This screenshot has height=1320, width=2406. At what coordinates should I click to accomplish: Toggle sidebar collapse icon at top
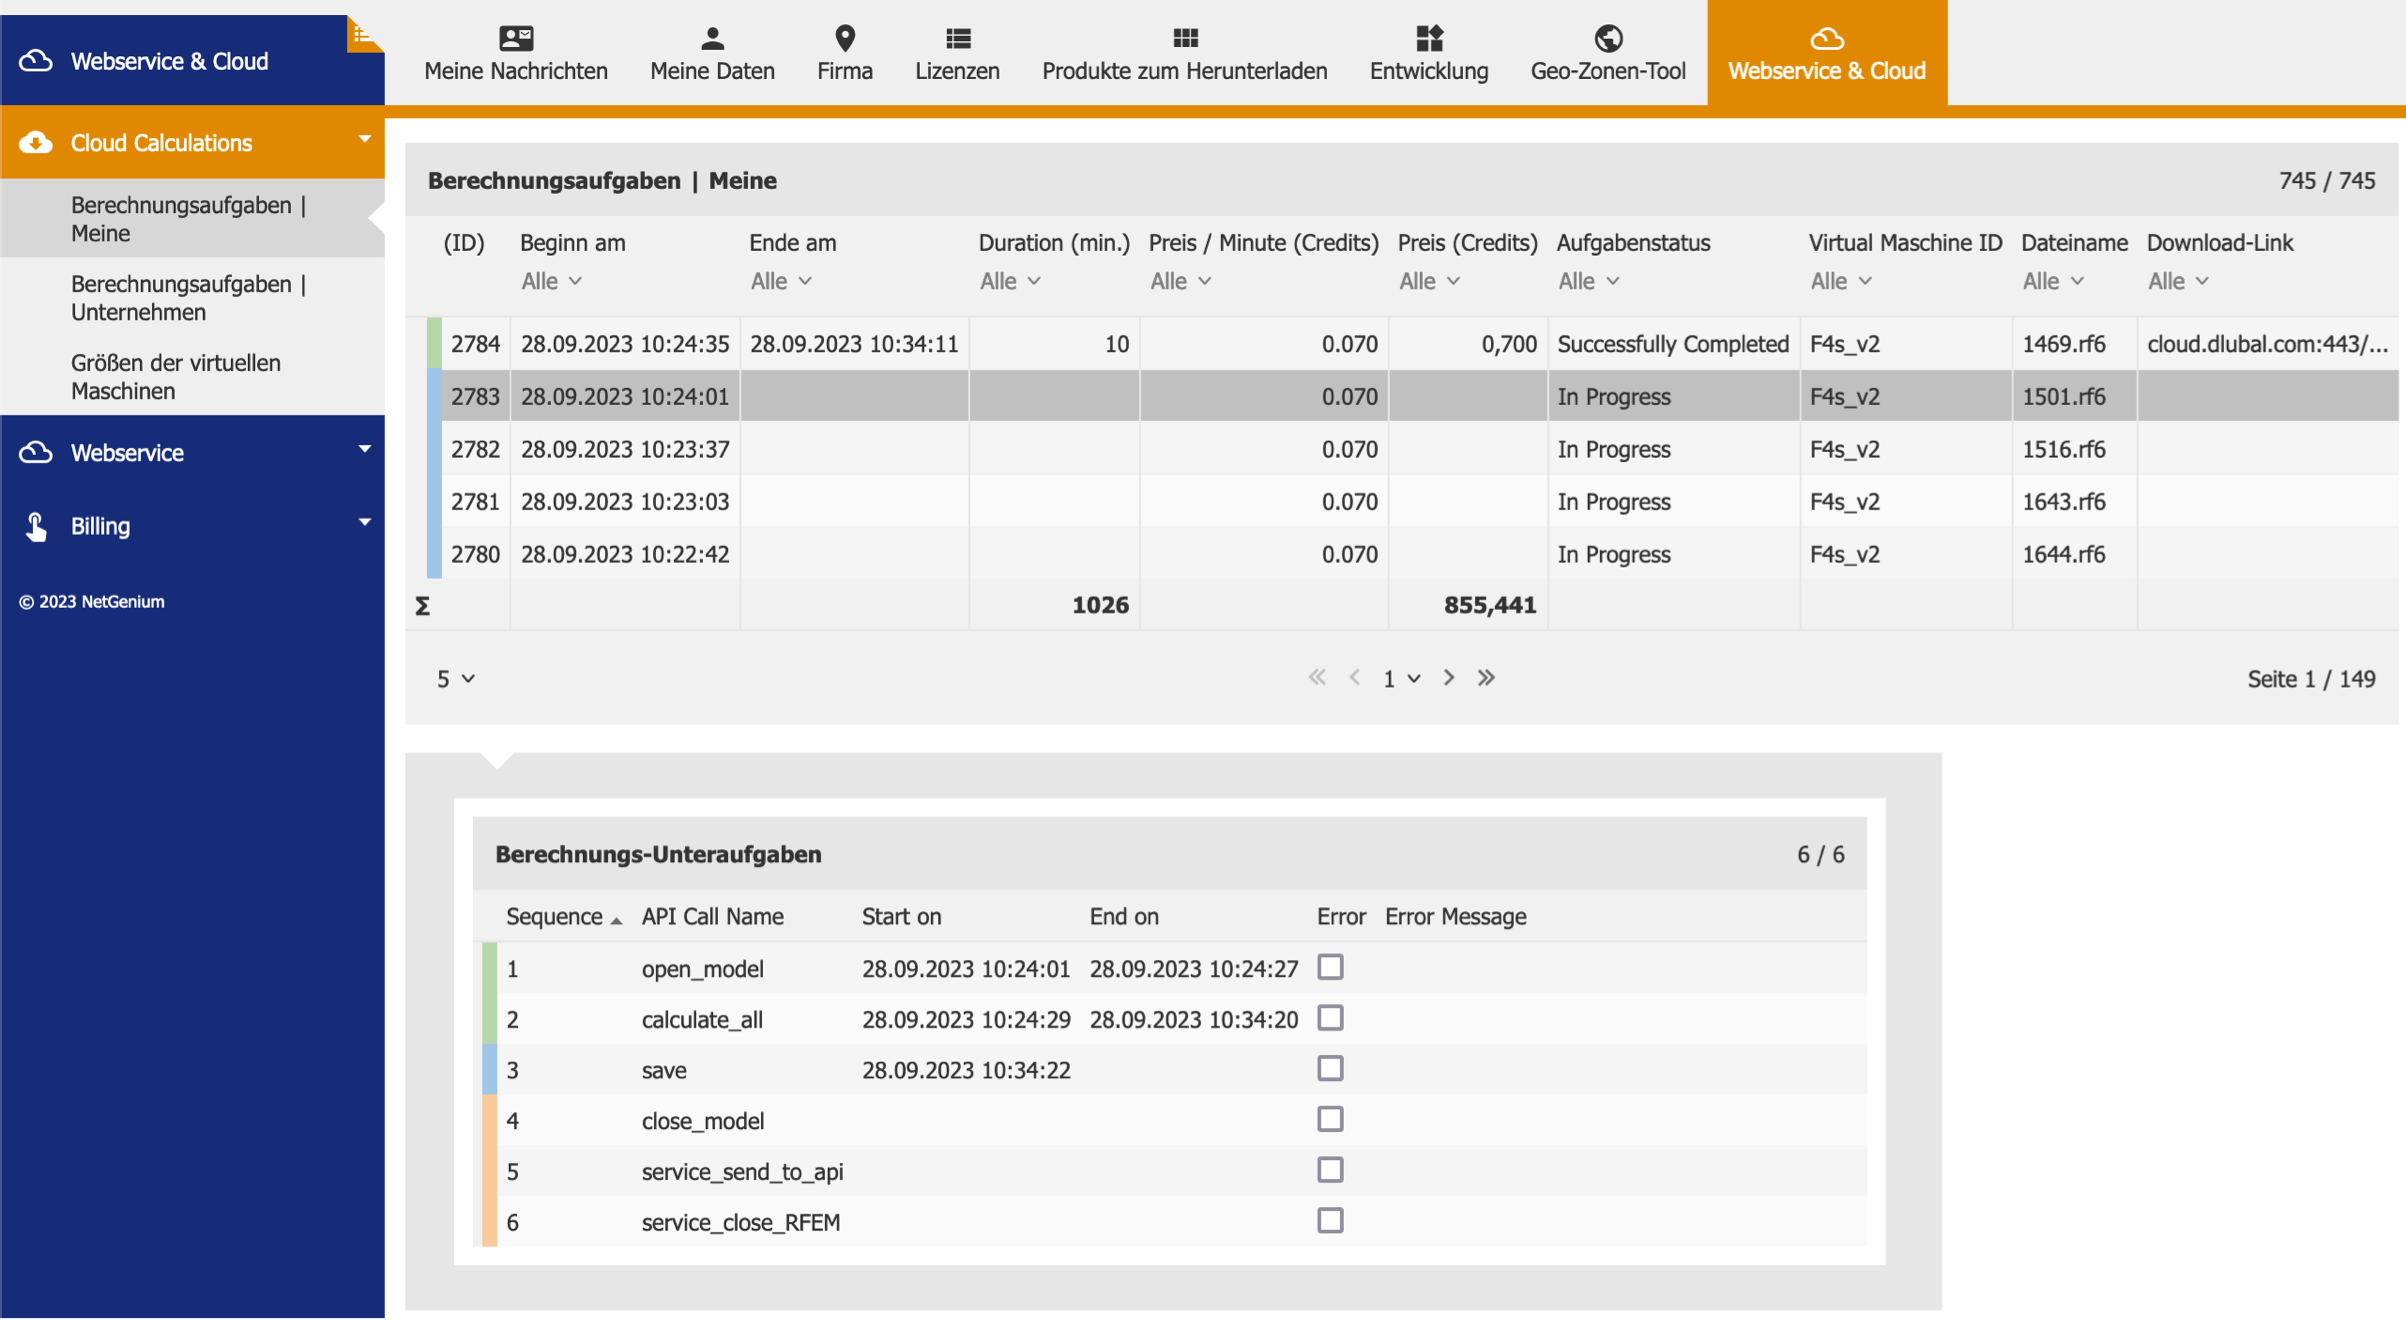362,34
